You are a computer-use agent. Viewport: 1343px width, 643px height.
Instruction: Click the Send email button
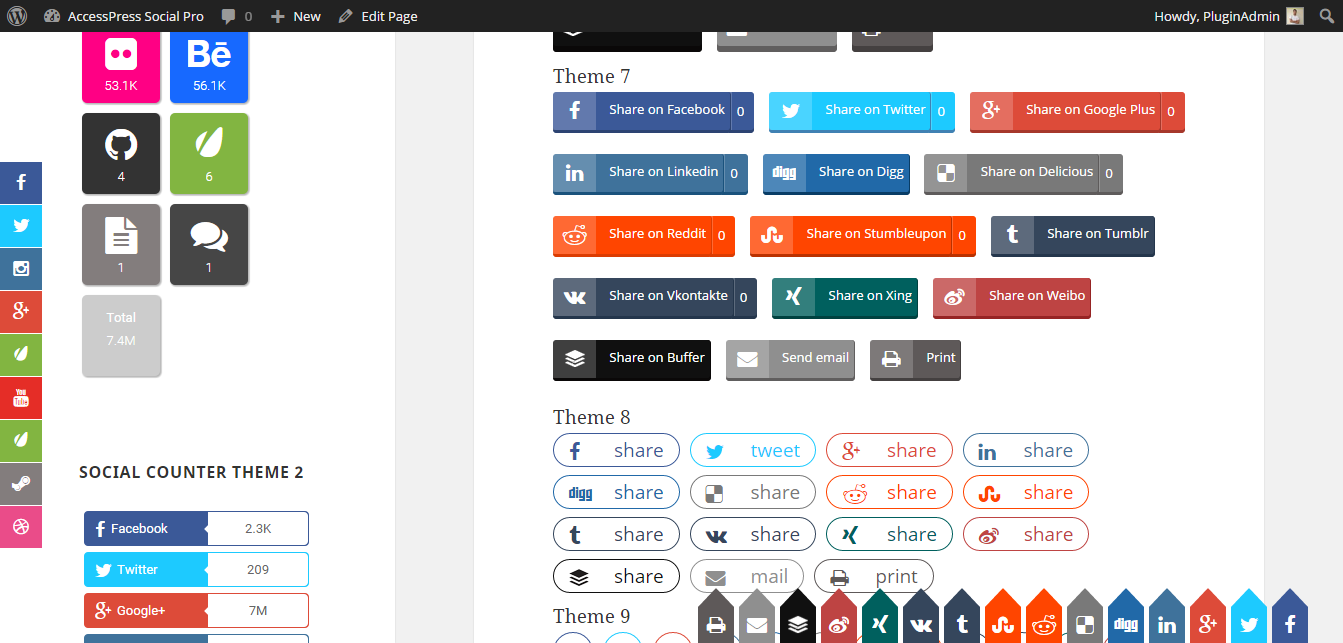790,359
